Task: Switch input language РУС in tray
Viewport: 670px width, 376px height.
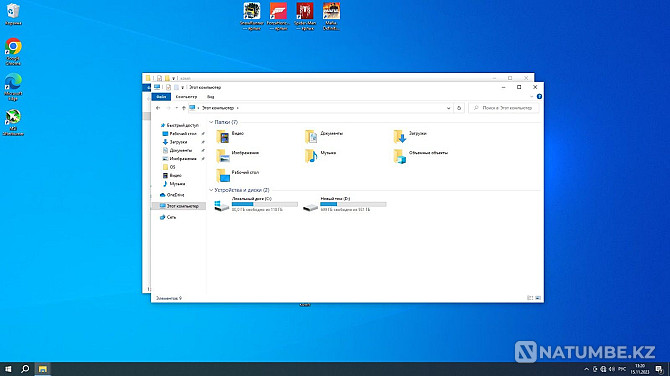Action: pyautogui.click(x=622, y=369)
